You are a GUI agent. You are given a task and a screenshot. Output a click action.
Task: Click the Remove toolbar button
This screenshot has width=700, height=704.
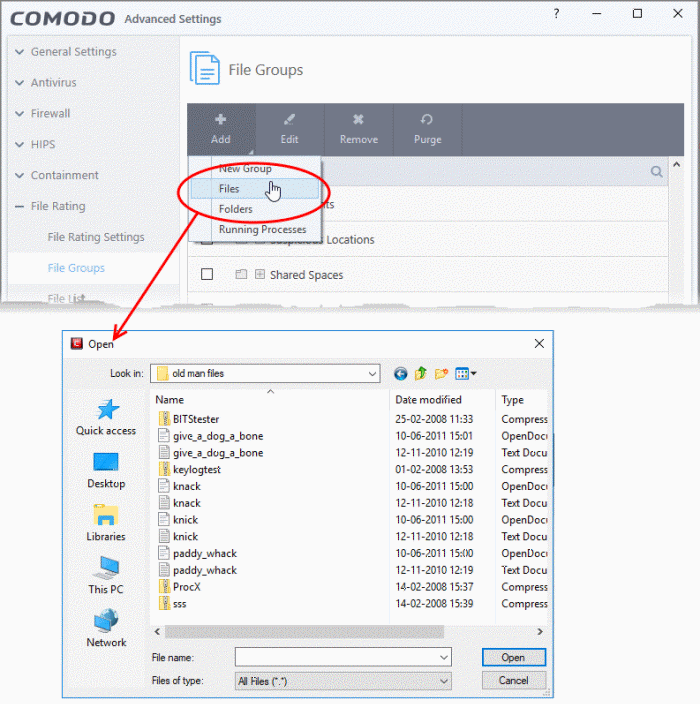[359, 129]
